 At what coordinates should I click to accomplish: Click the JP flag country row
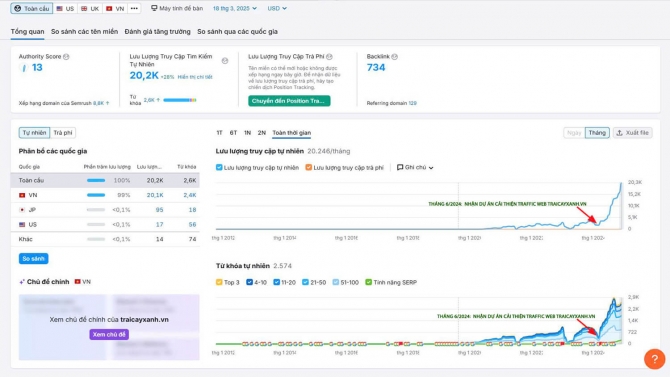coord(105,210)
